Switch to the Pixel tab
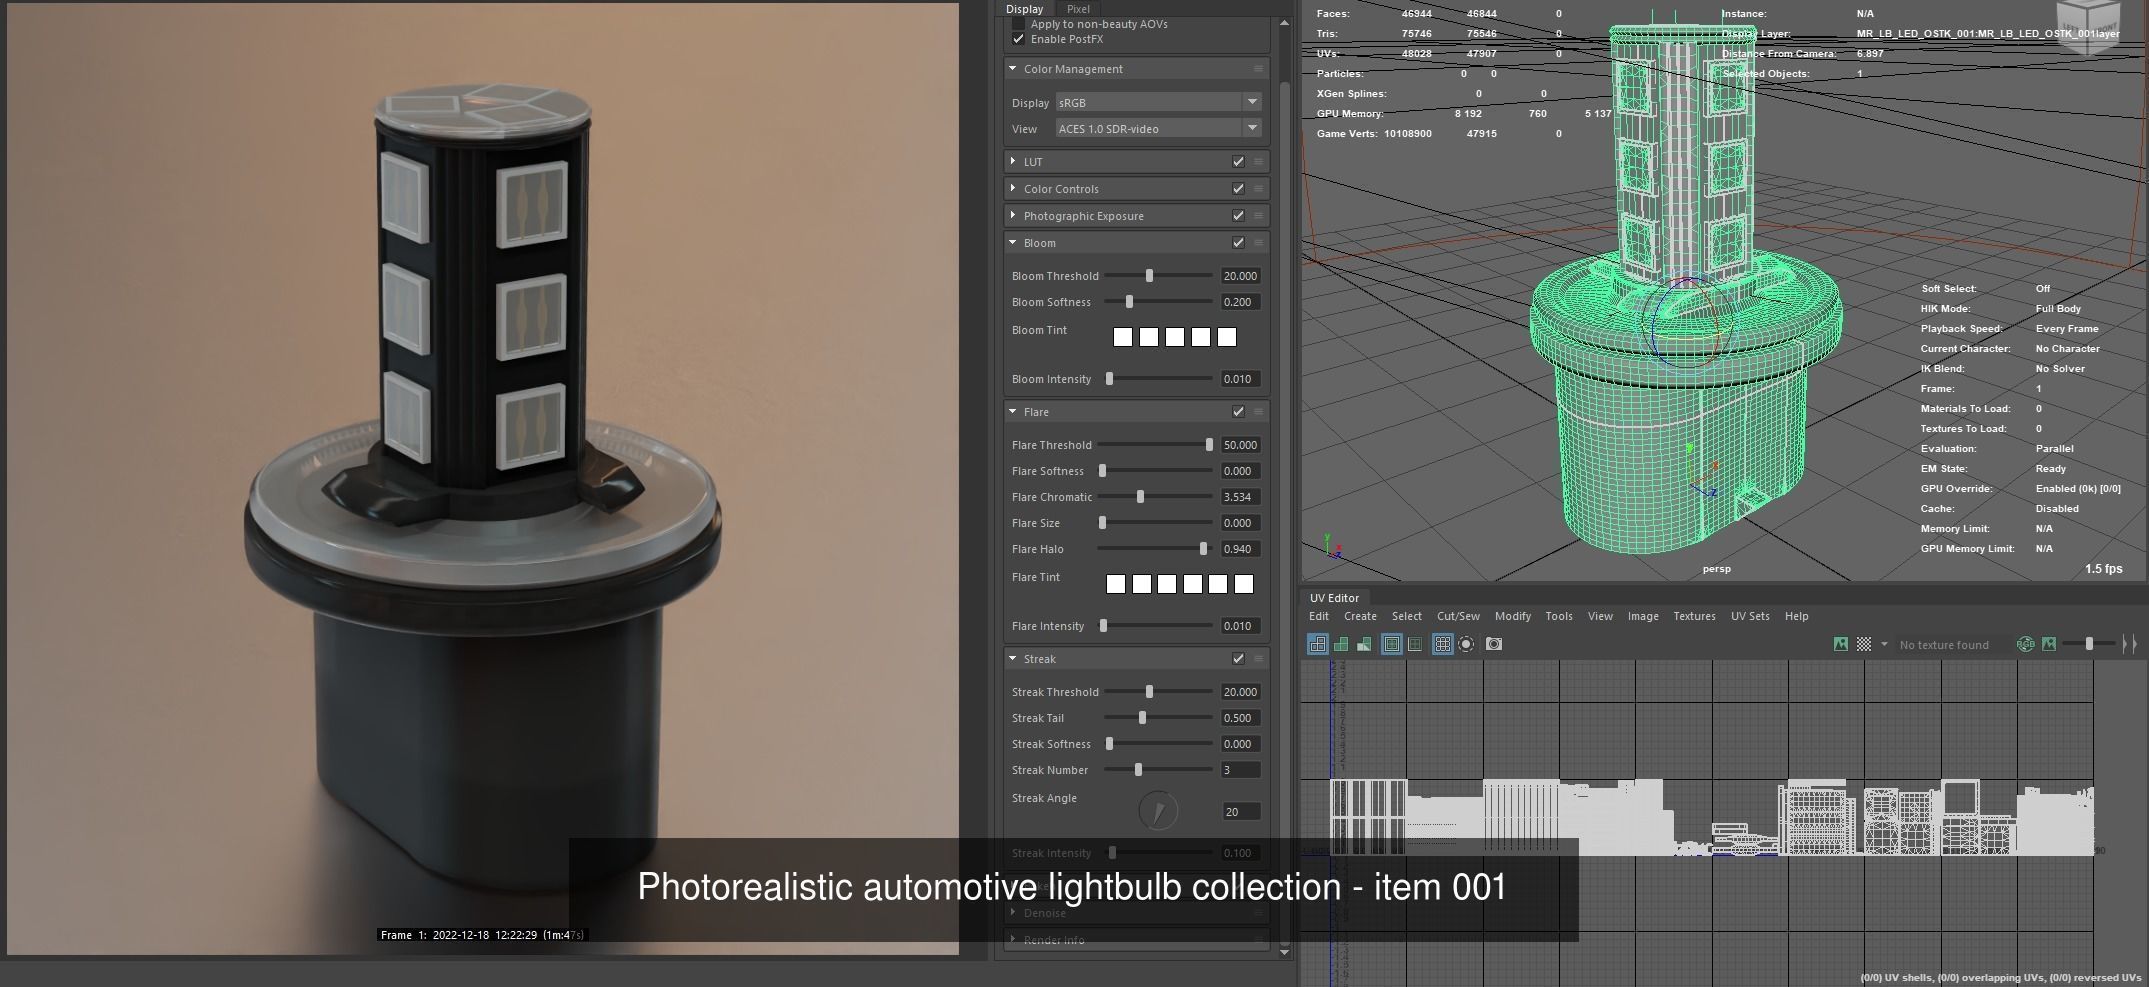This screenshot has width=2149, height=987. [1078, 9]
